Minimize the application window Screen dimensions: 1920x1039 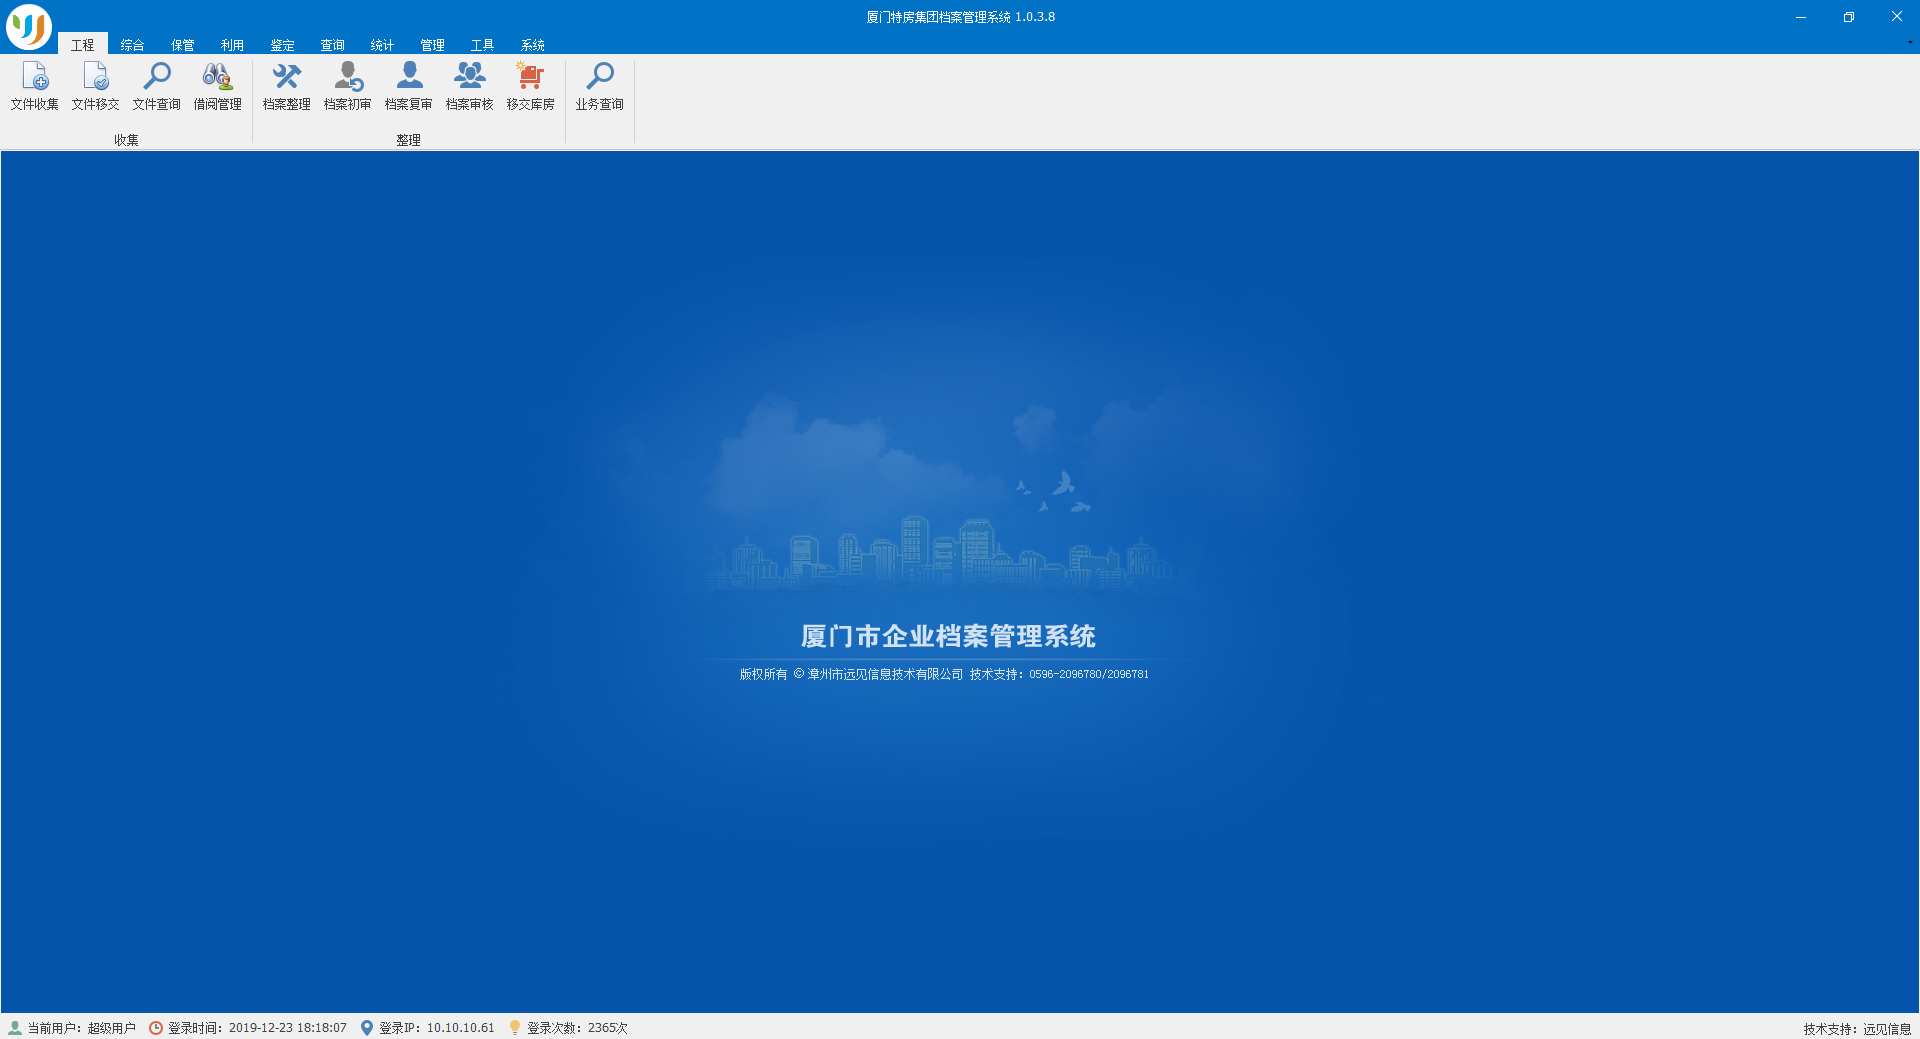[x=1801, y=17]
